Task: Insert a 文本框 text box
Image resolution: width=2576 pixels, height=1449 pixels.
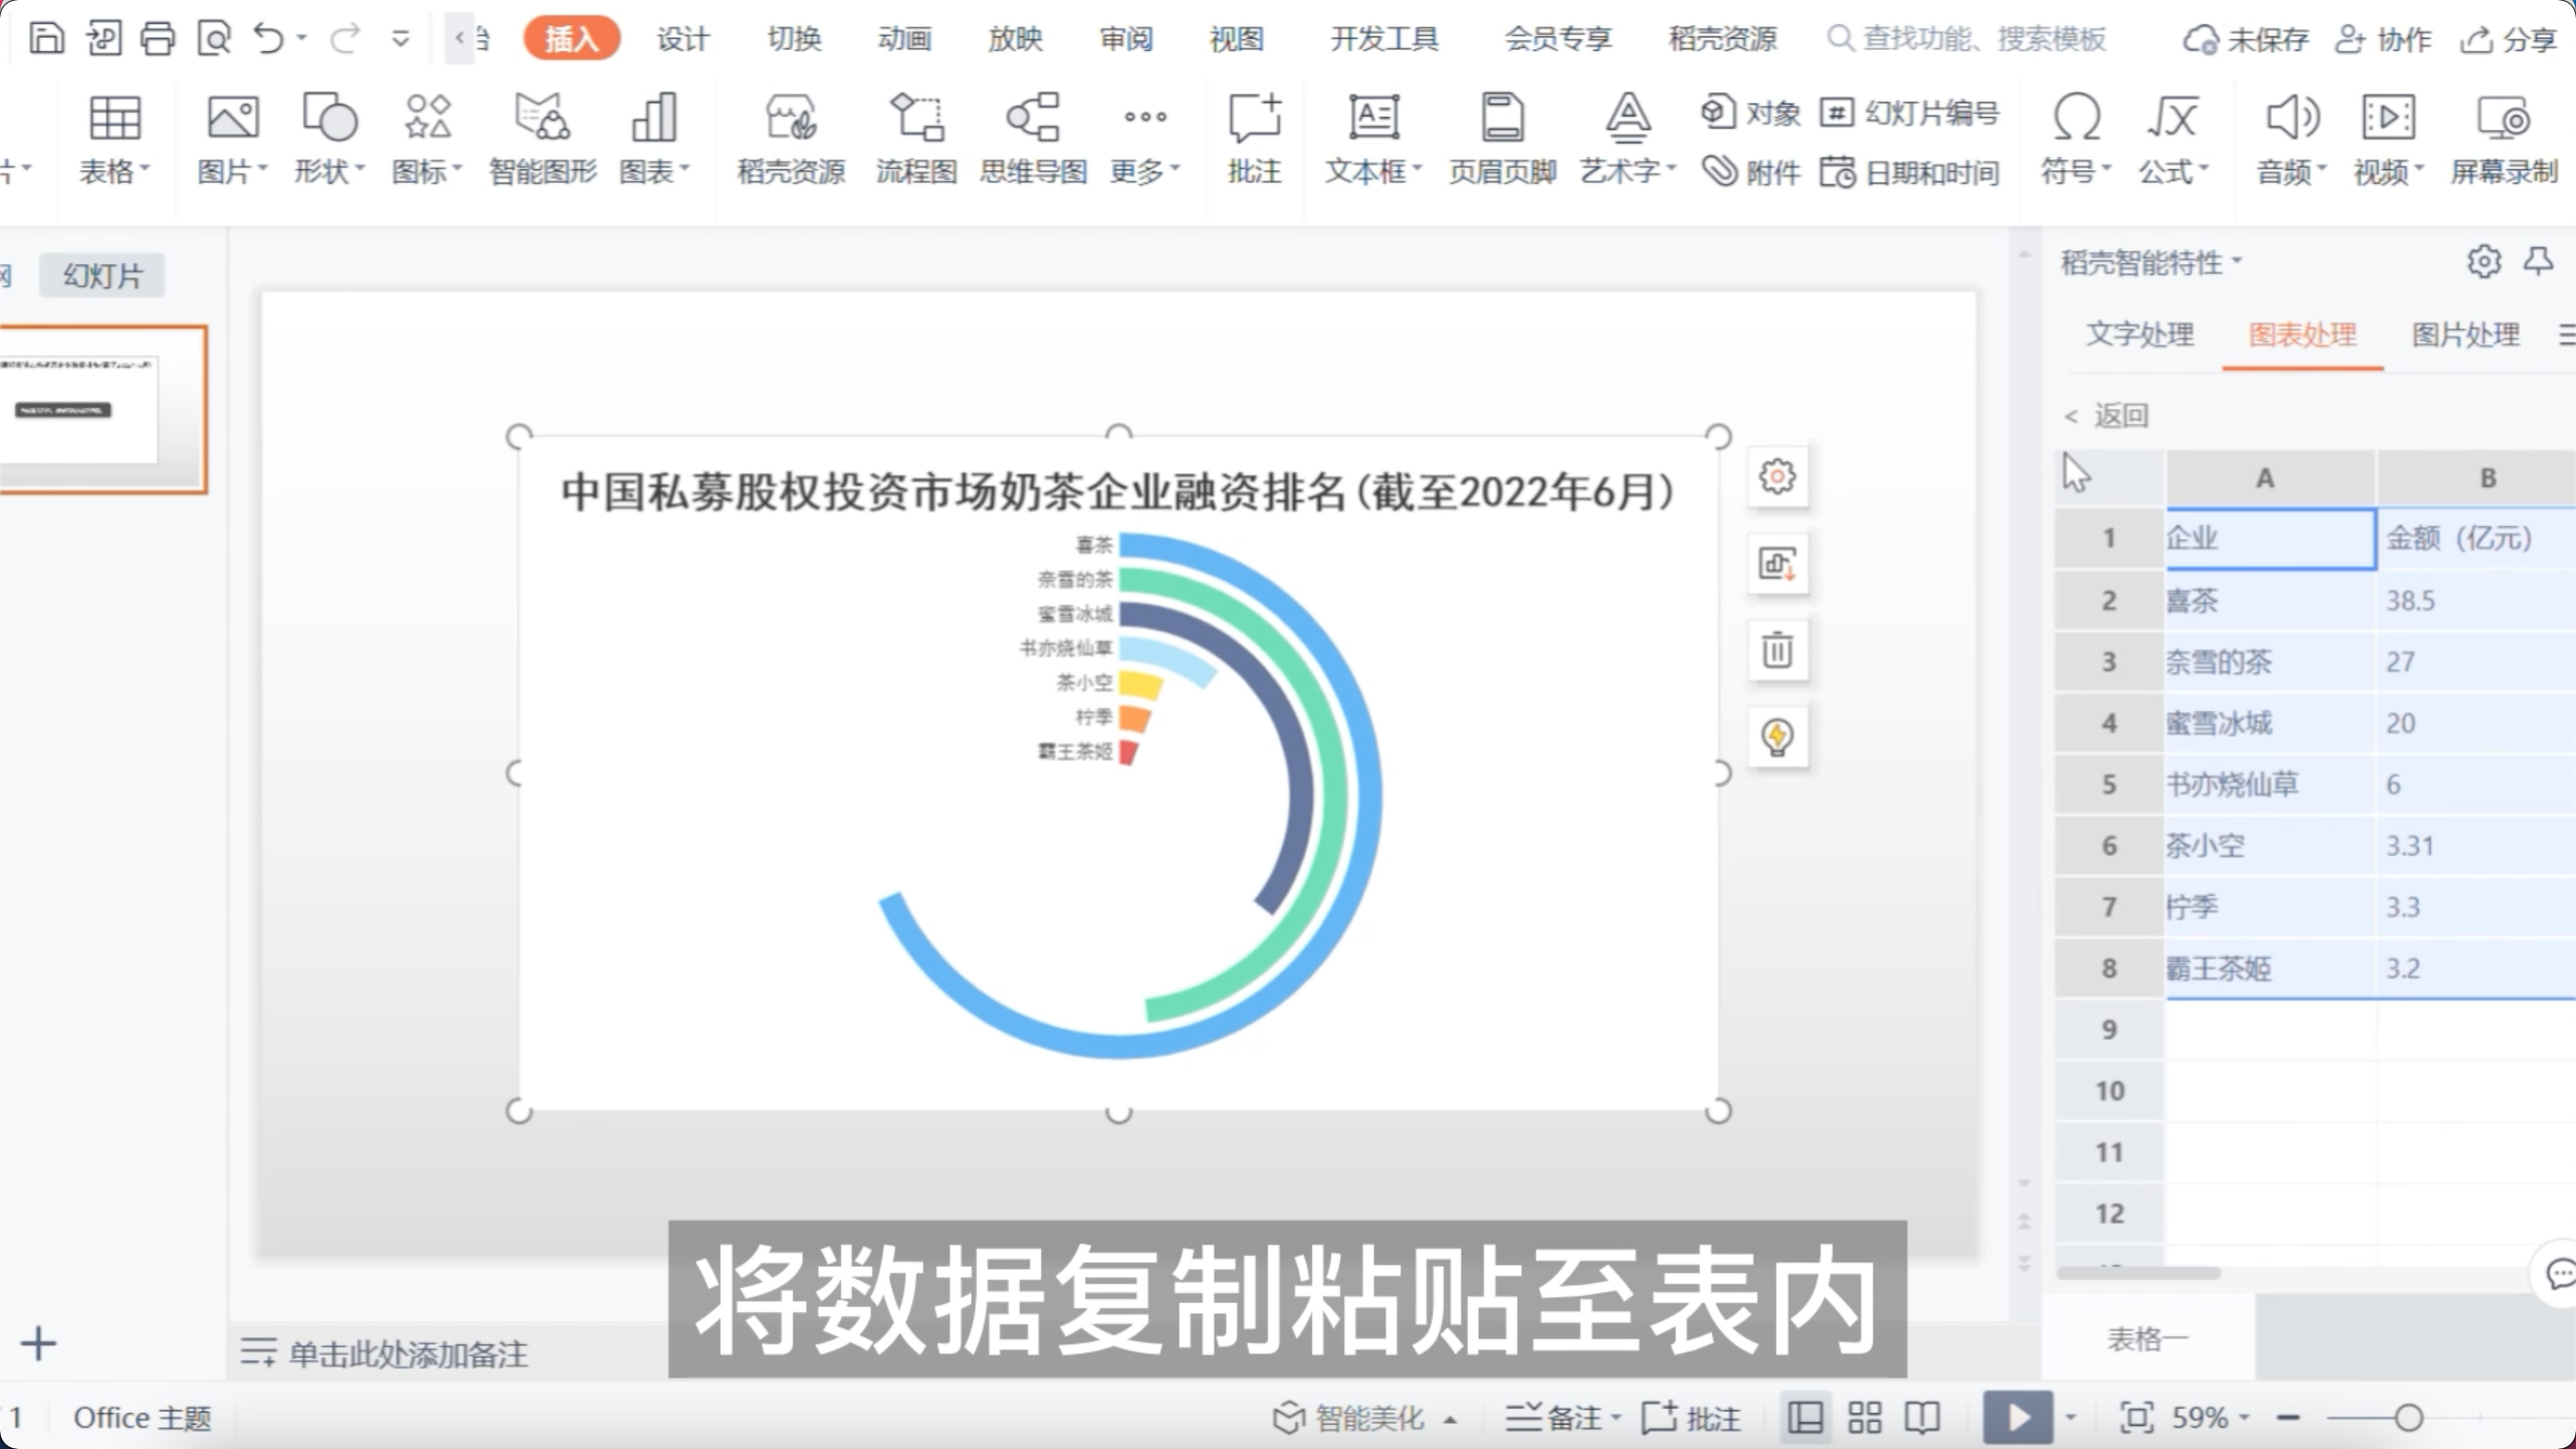Action: point(1373,139)
